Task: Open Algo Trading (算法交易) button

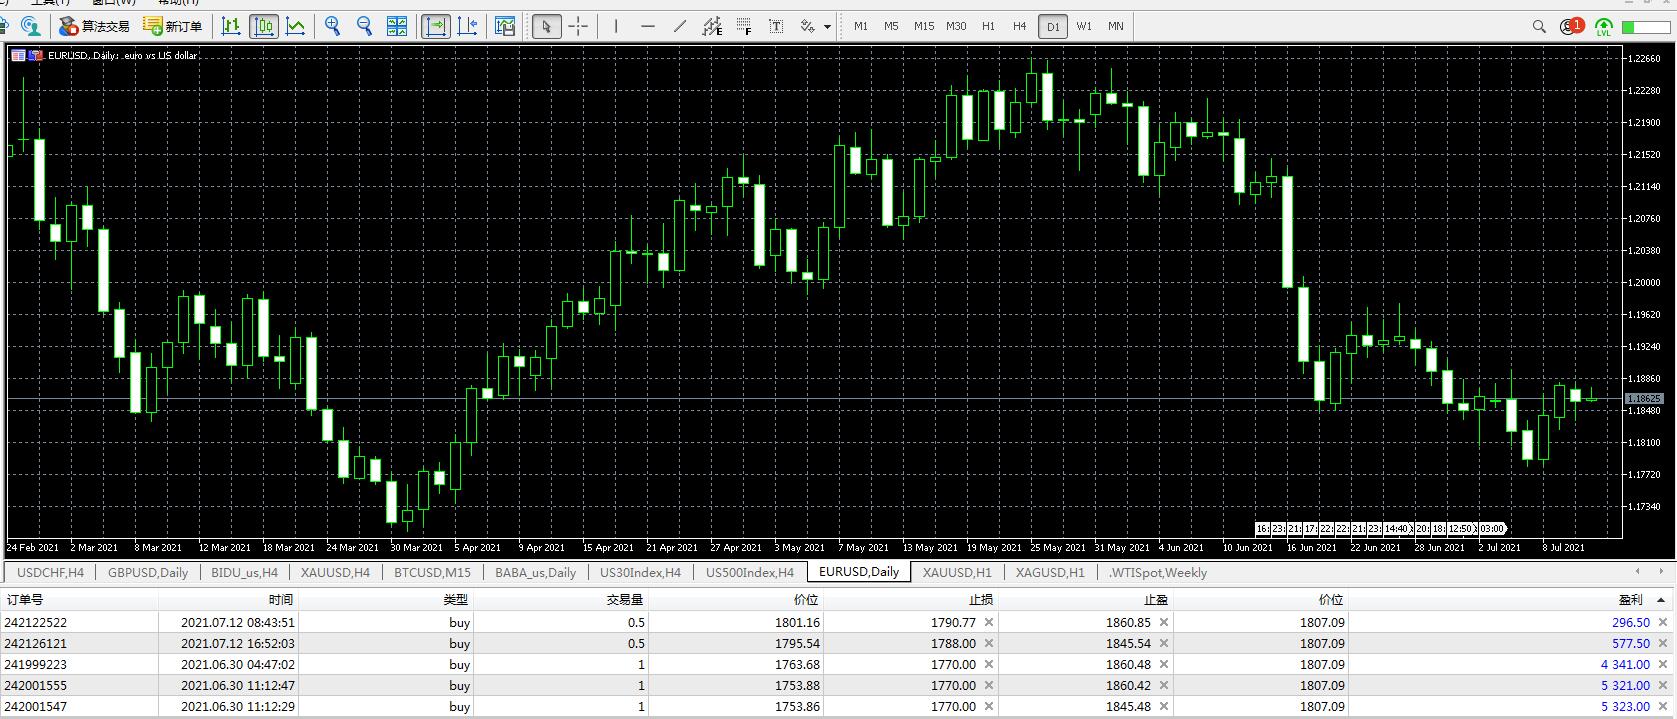Action: coord(95,26)
